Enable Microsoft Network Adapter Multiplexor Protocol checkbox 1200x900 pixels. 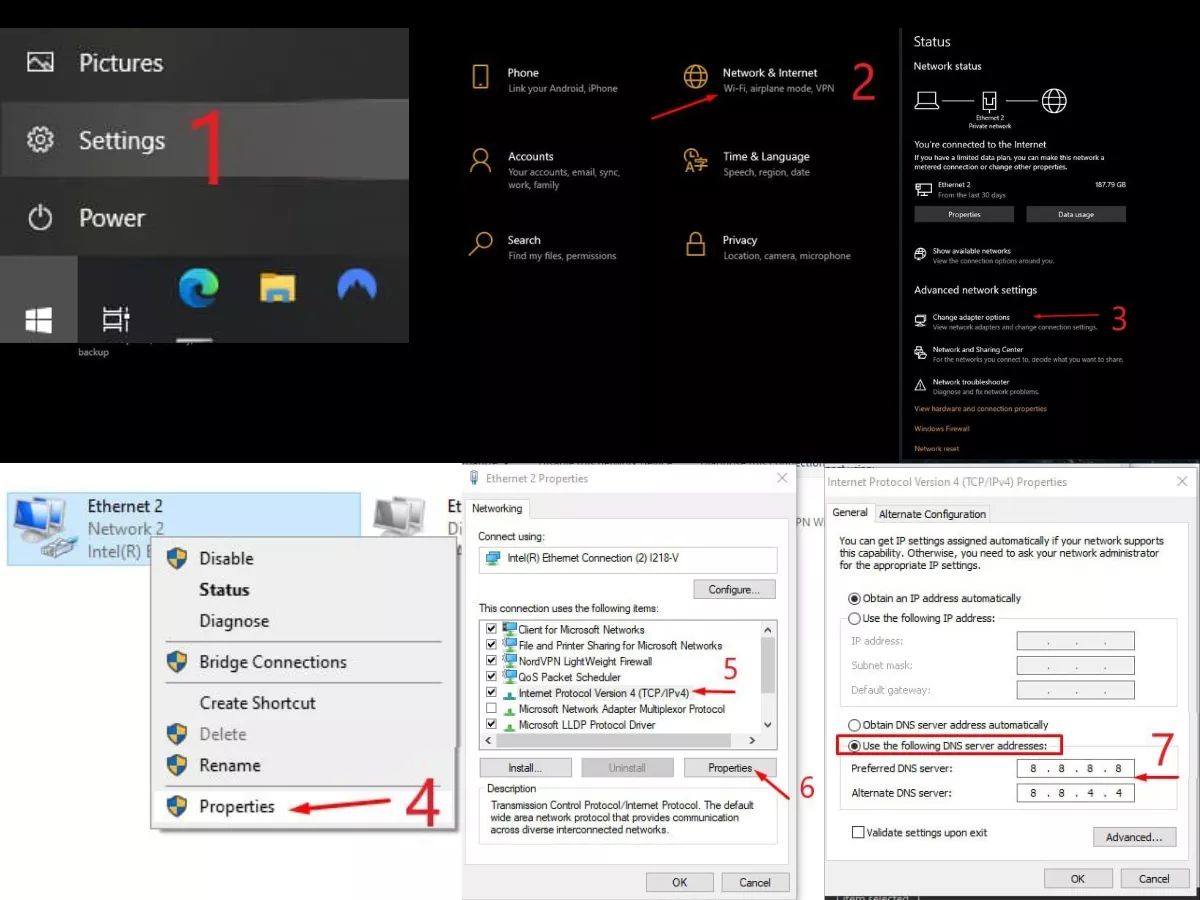point(490,709)
